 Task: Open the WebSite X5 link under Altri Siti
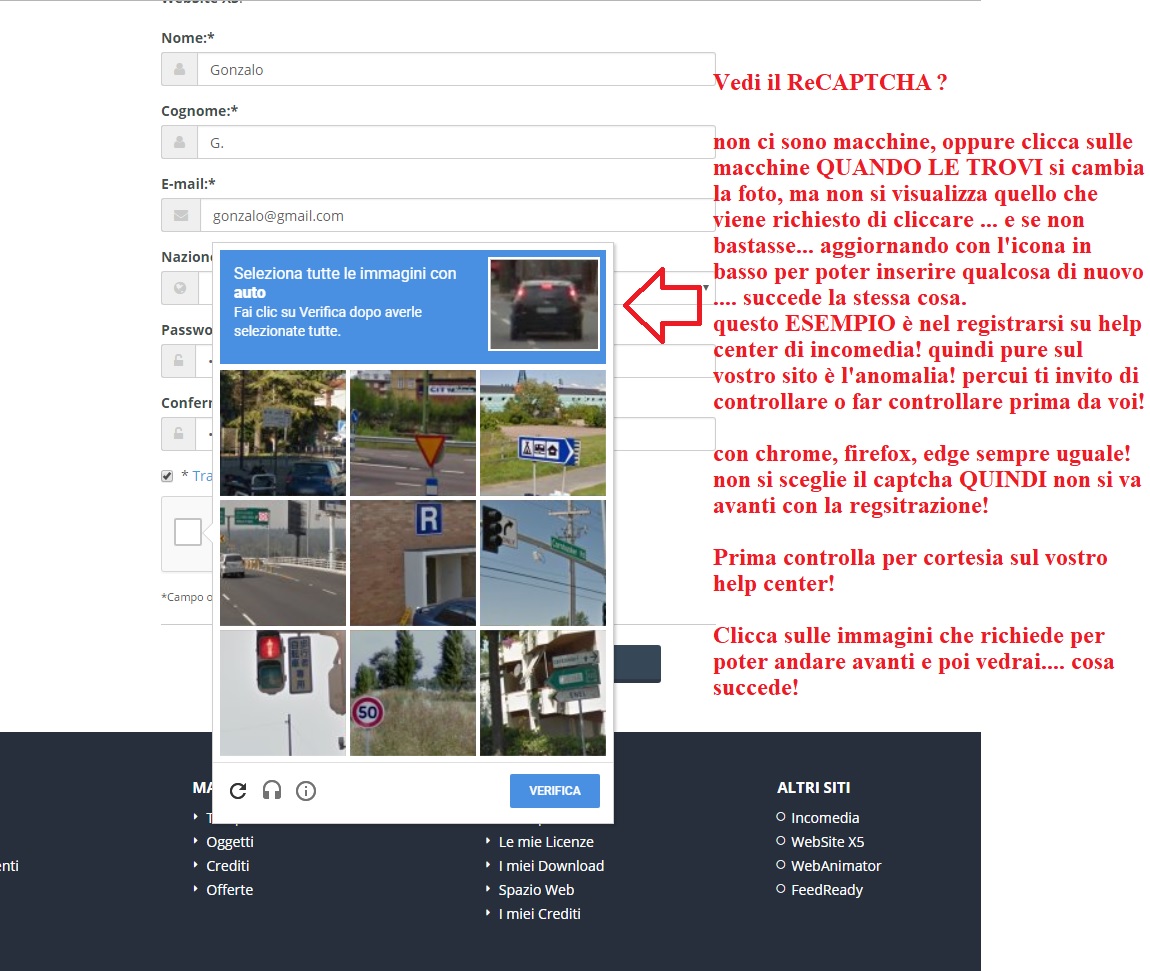click(x=827, y=842)
